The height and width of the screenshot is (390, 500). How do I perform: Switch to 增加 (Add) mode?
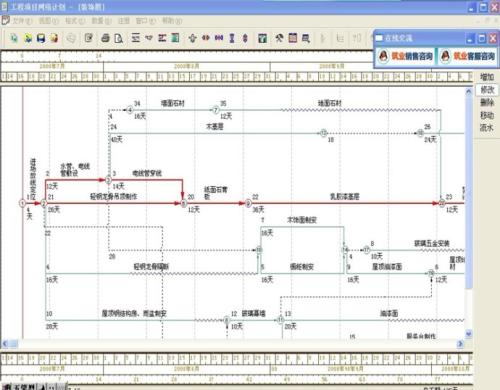click(x=487, y=77)
